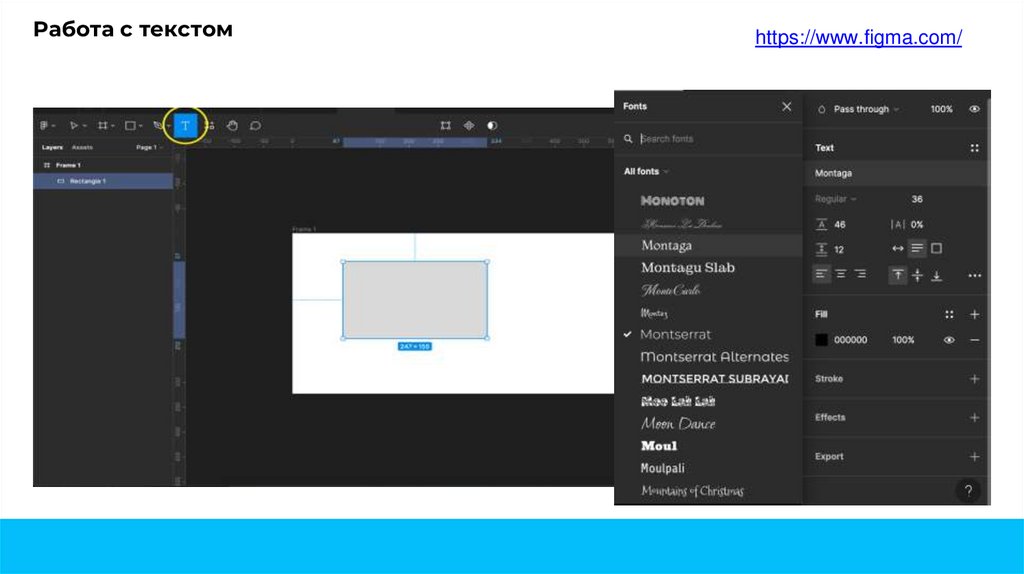Edit the font size value 36
This screenshot has height=574, width=1024.
click(x=917, y=199)
